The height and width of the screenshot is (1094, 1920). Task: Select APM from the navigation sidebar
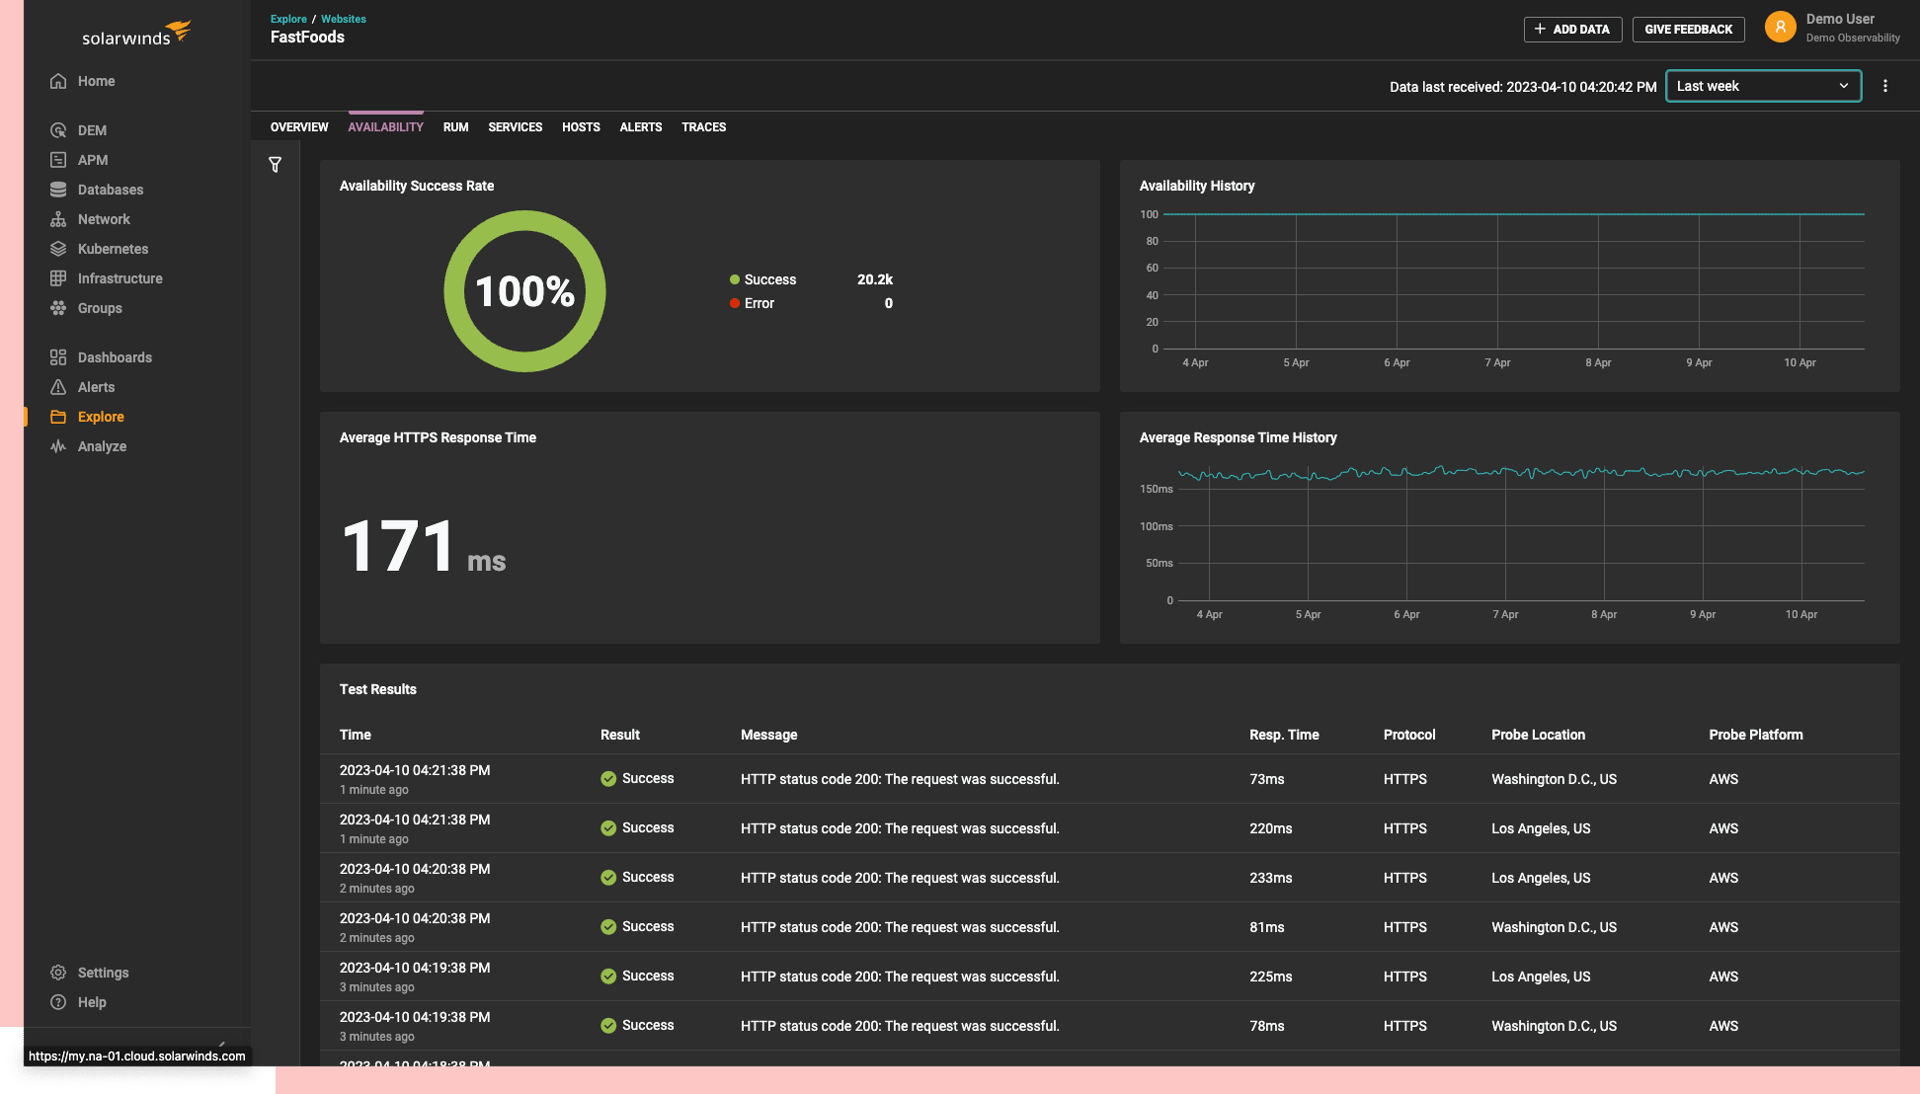(91, 159)
